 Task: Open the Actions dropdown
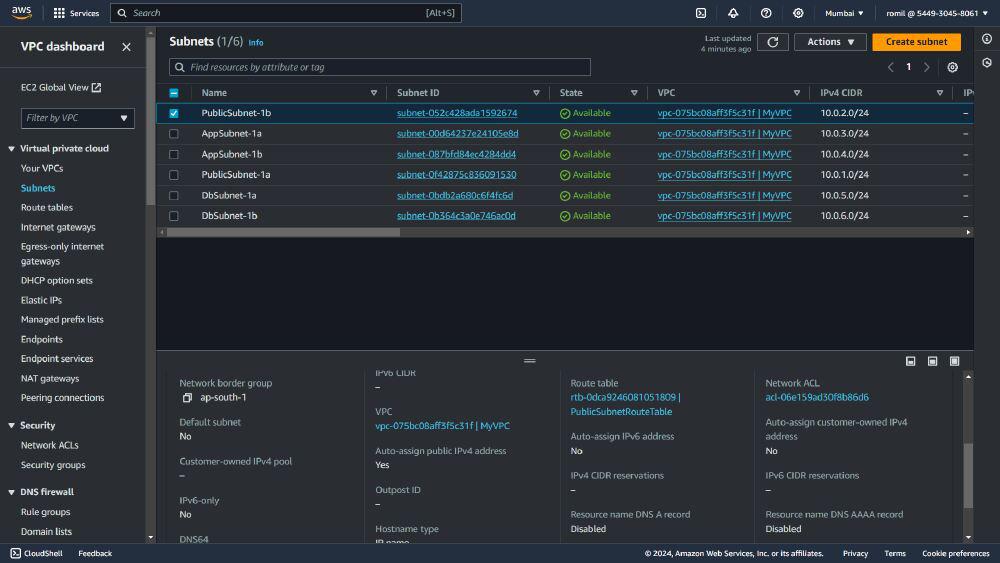pyautogui.click(x=829, y=42)
